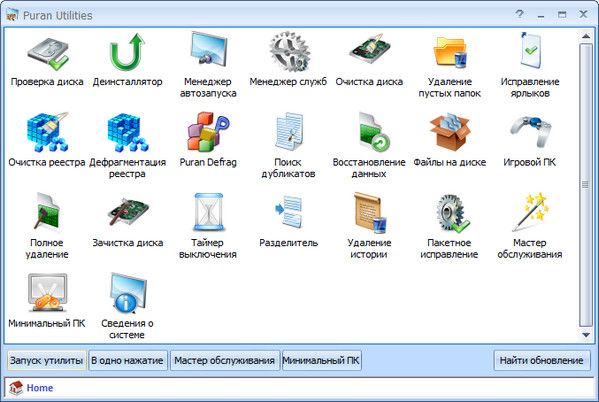Click the Найти обновление button

click(x=542, y=360)
